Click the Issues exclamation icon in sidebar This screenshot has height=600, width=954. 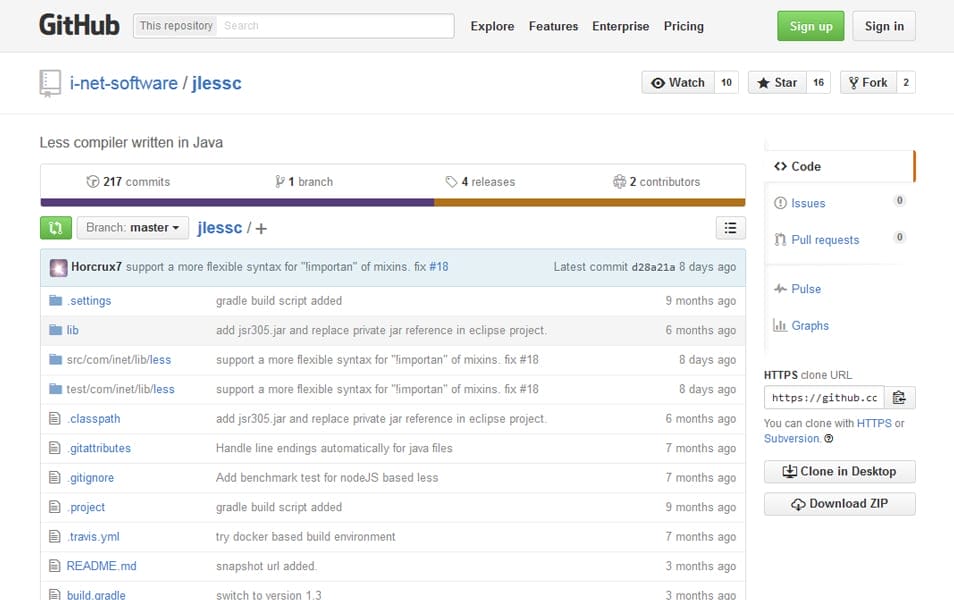(x=780, y=203)
